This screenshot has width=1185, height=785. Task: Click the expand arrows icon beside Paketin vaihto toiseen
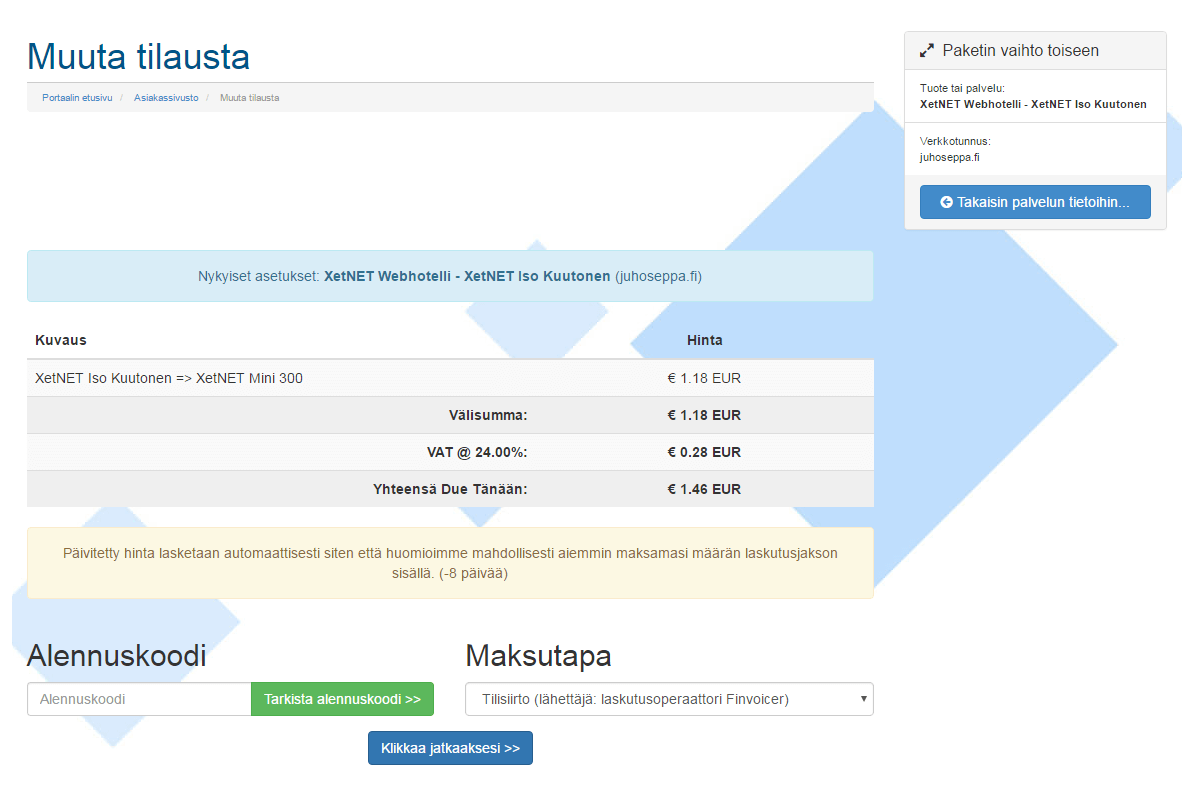click(x=927, y=50)
